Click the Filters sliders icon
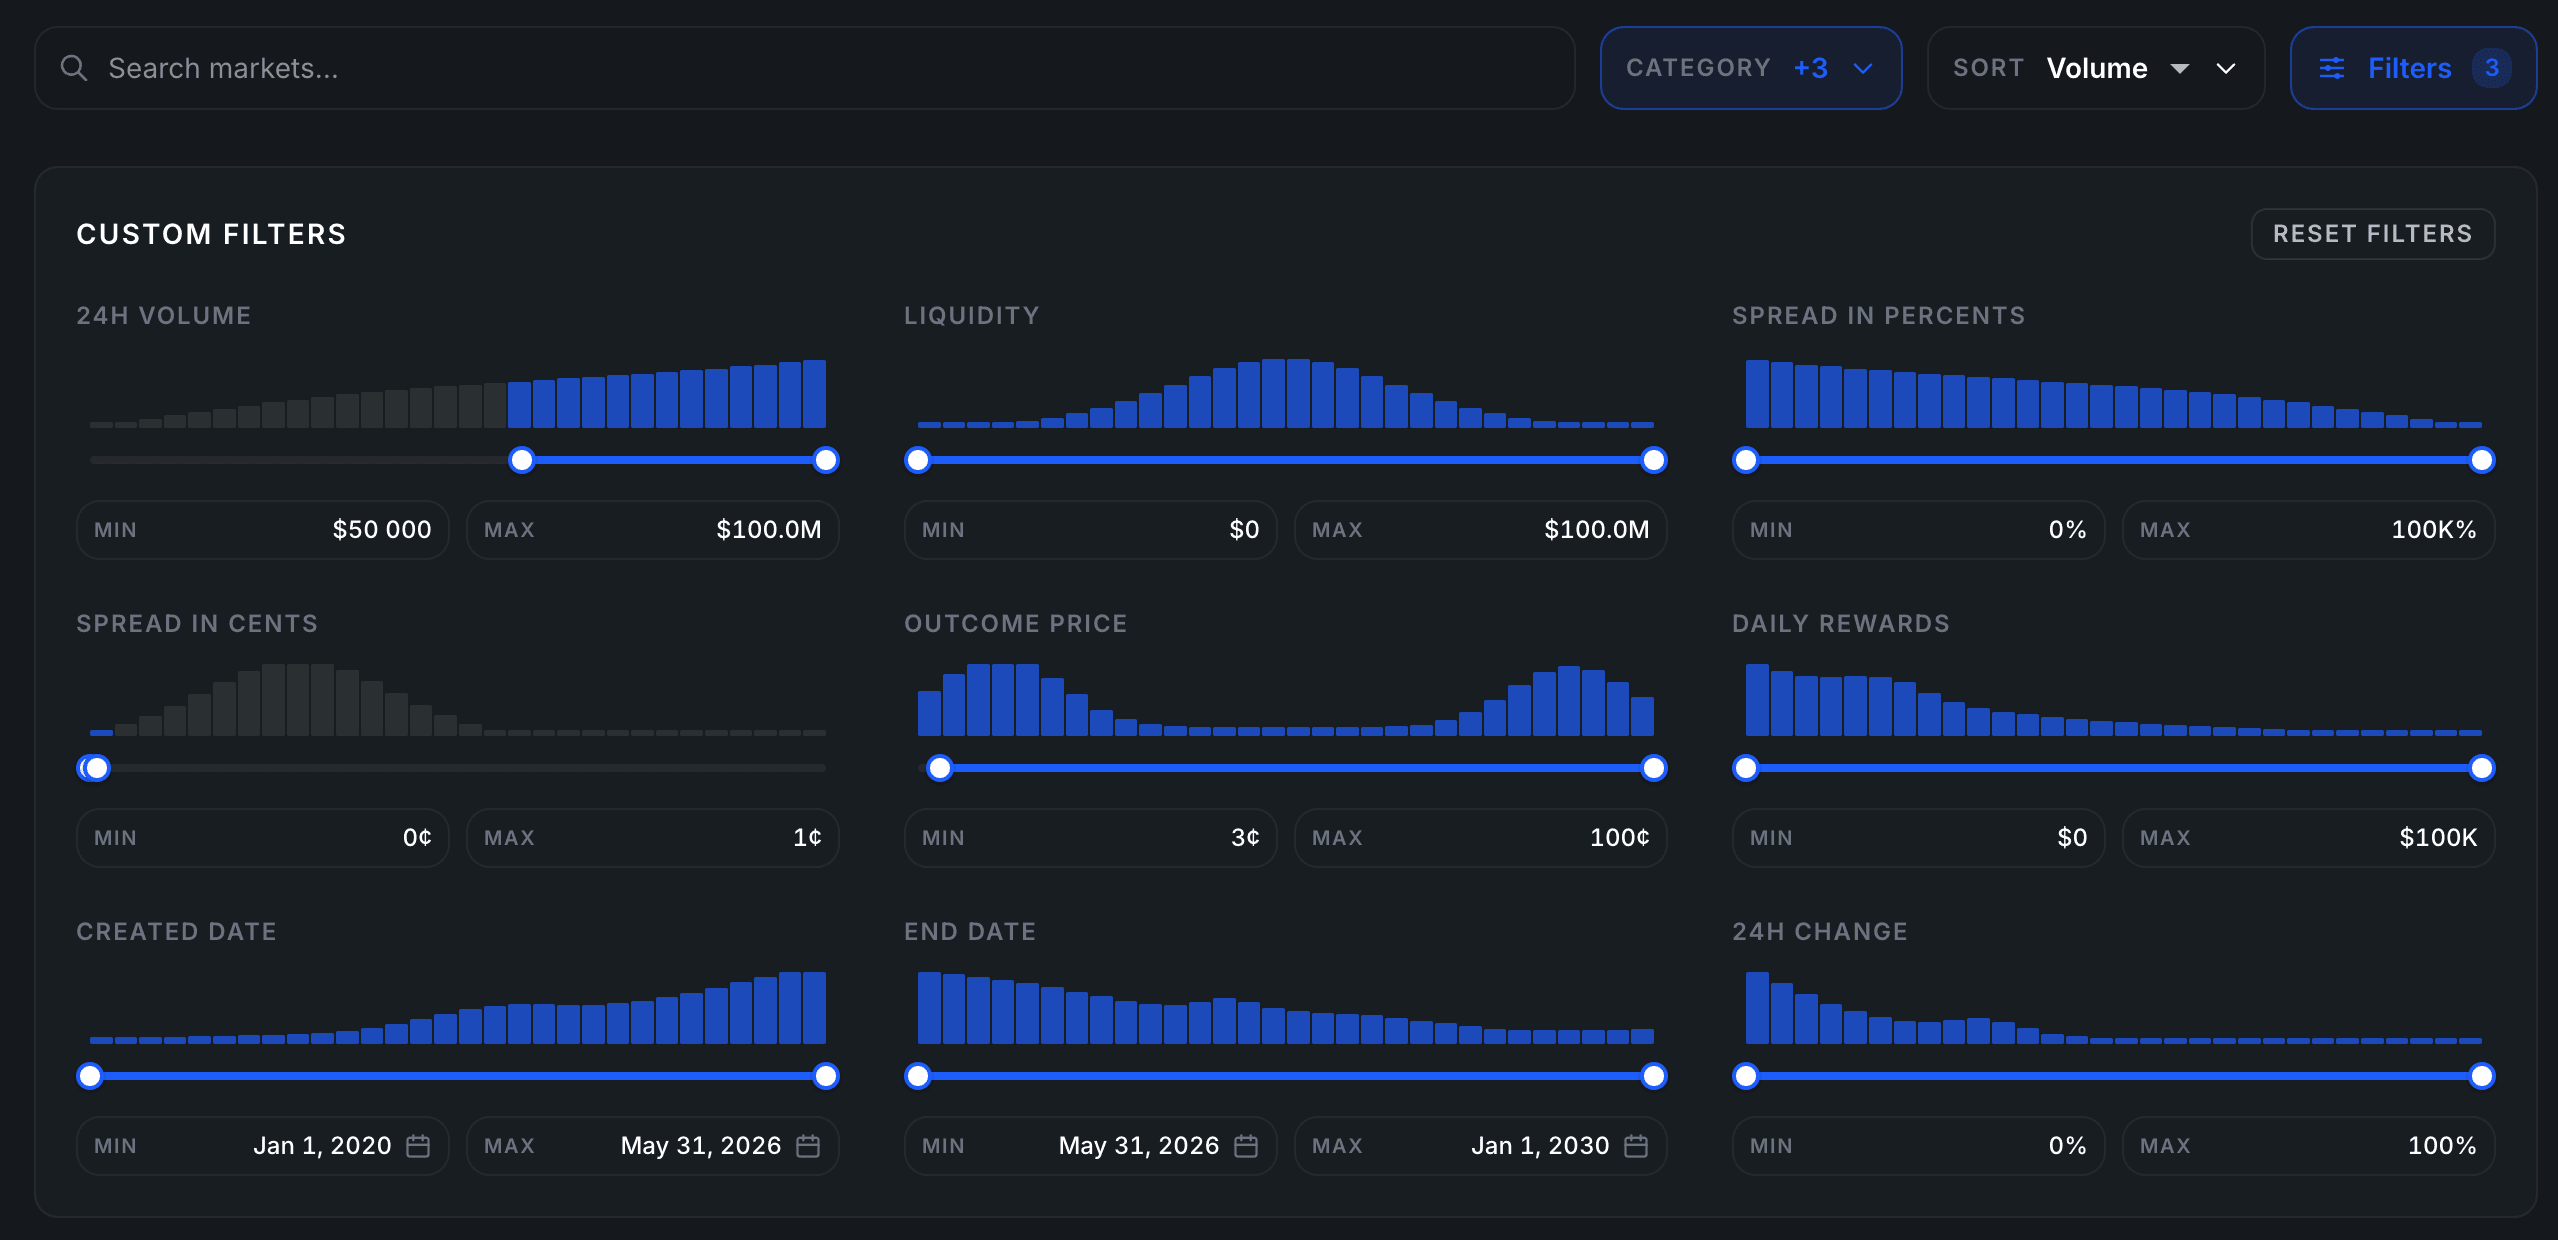The width and height of the screenshot is (2558, 1240). point(2332,68)
